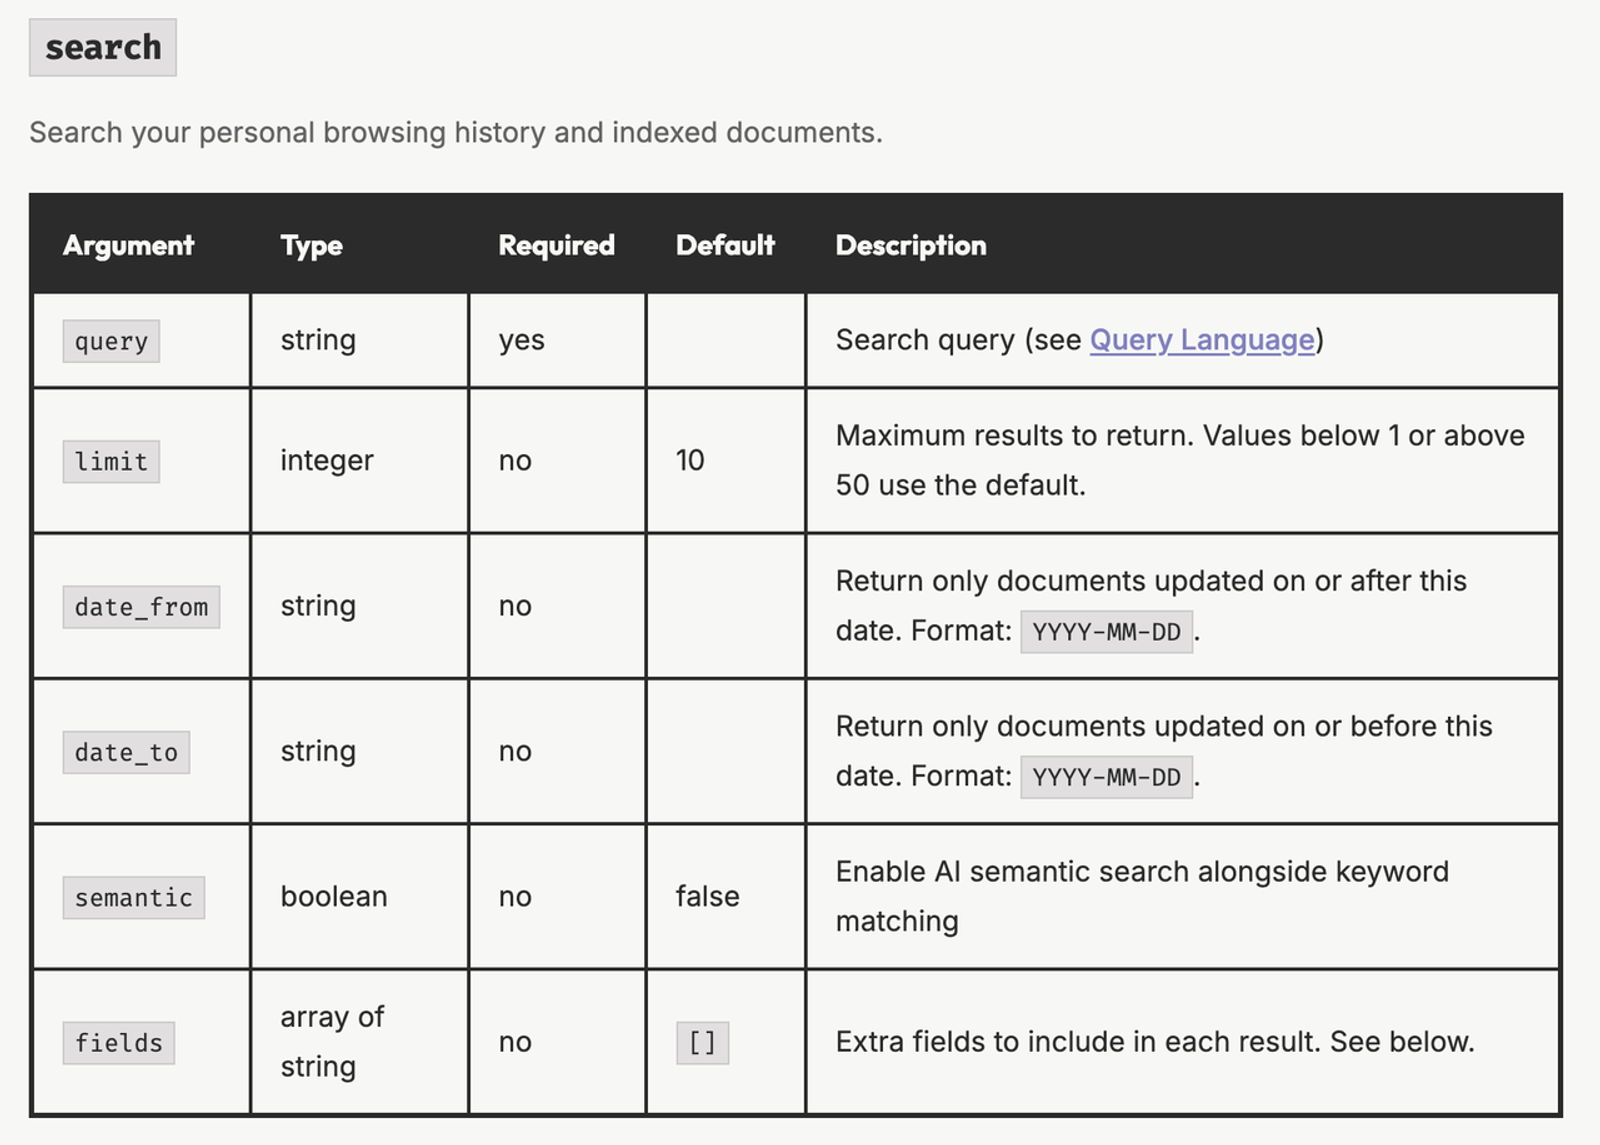
Task: Select the 'date_from' argument code cell
Action: tap(141, 607)
